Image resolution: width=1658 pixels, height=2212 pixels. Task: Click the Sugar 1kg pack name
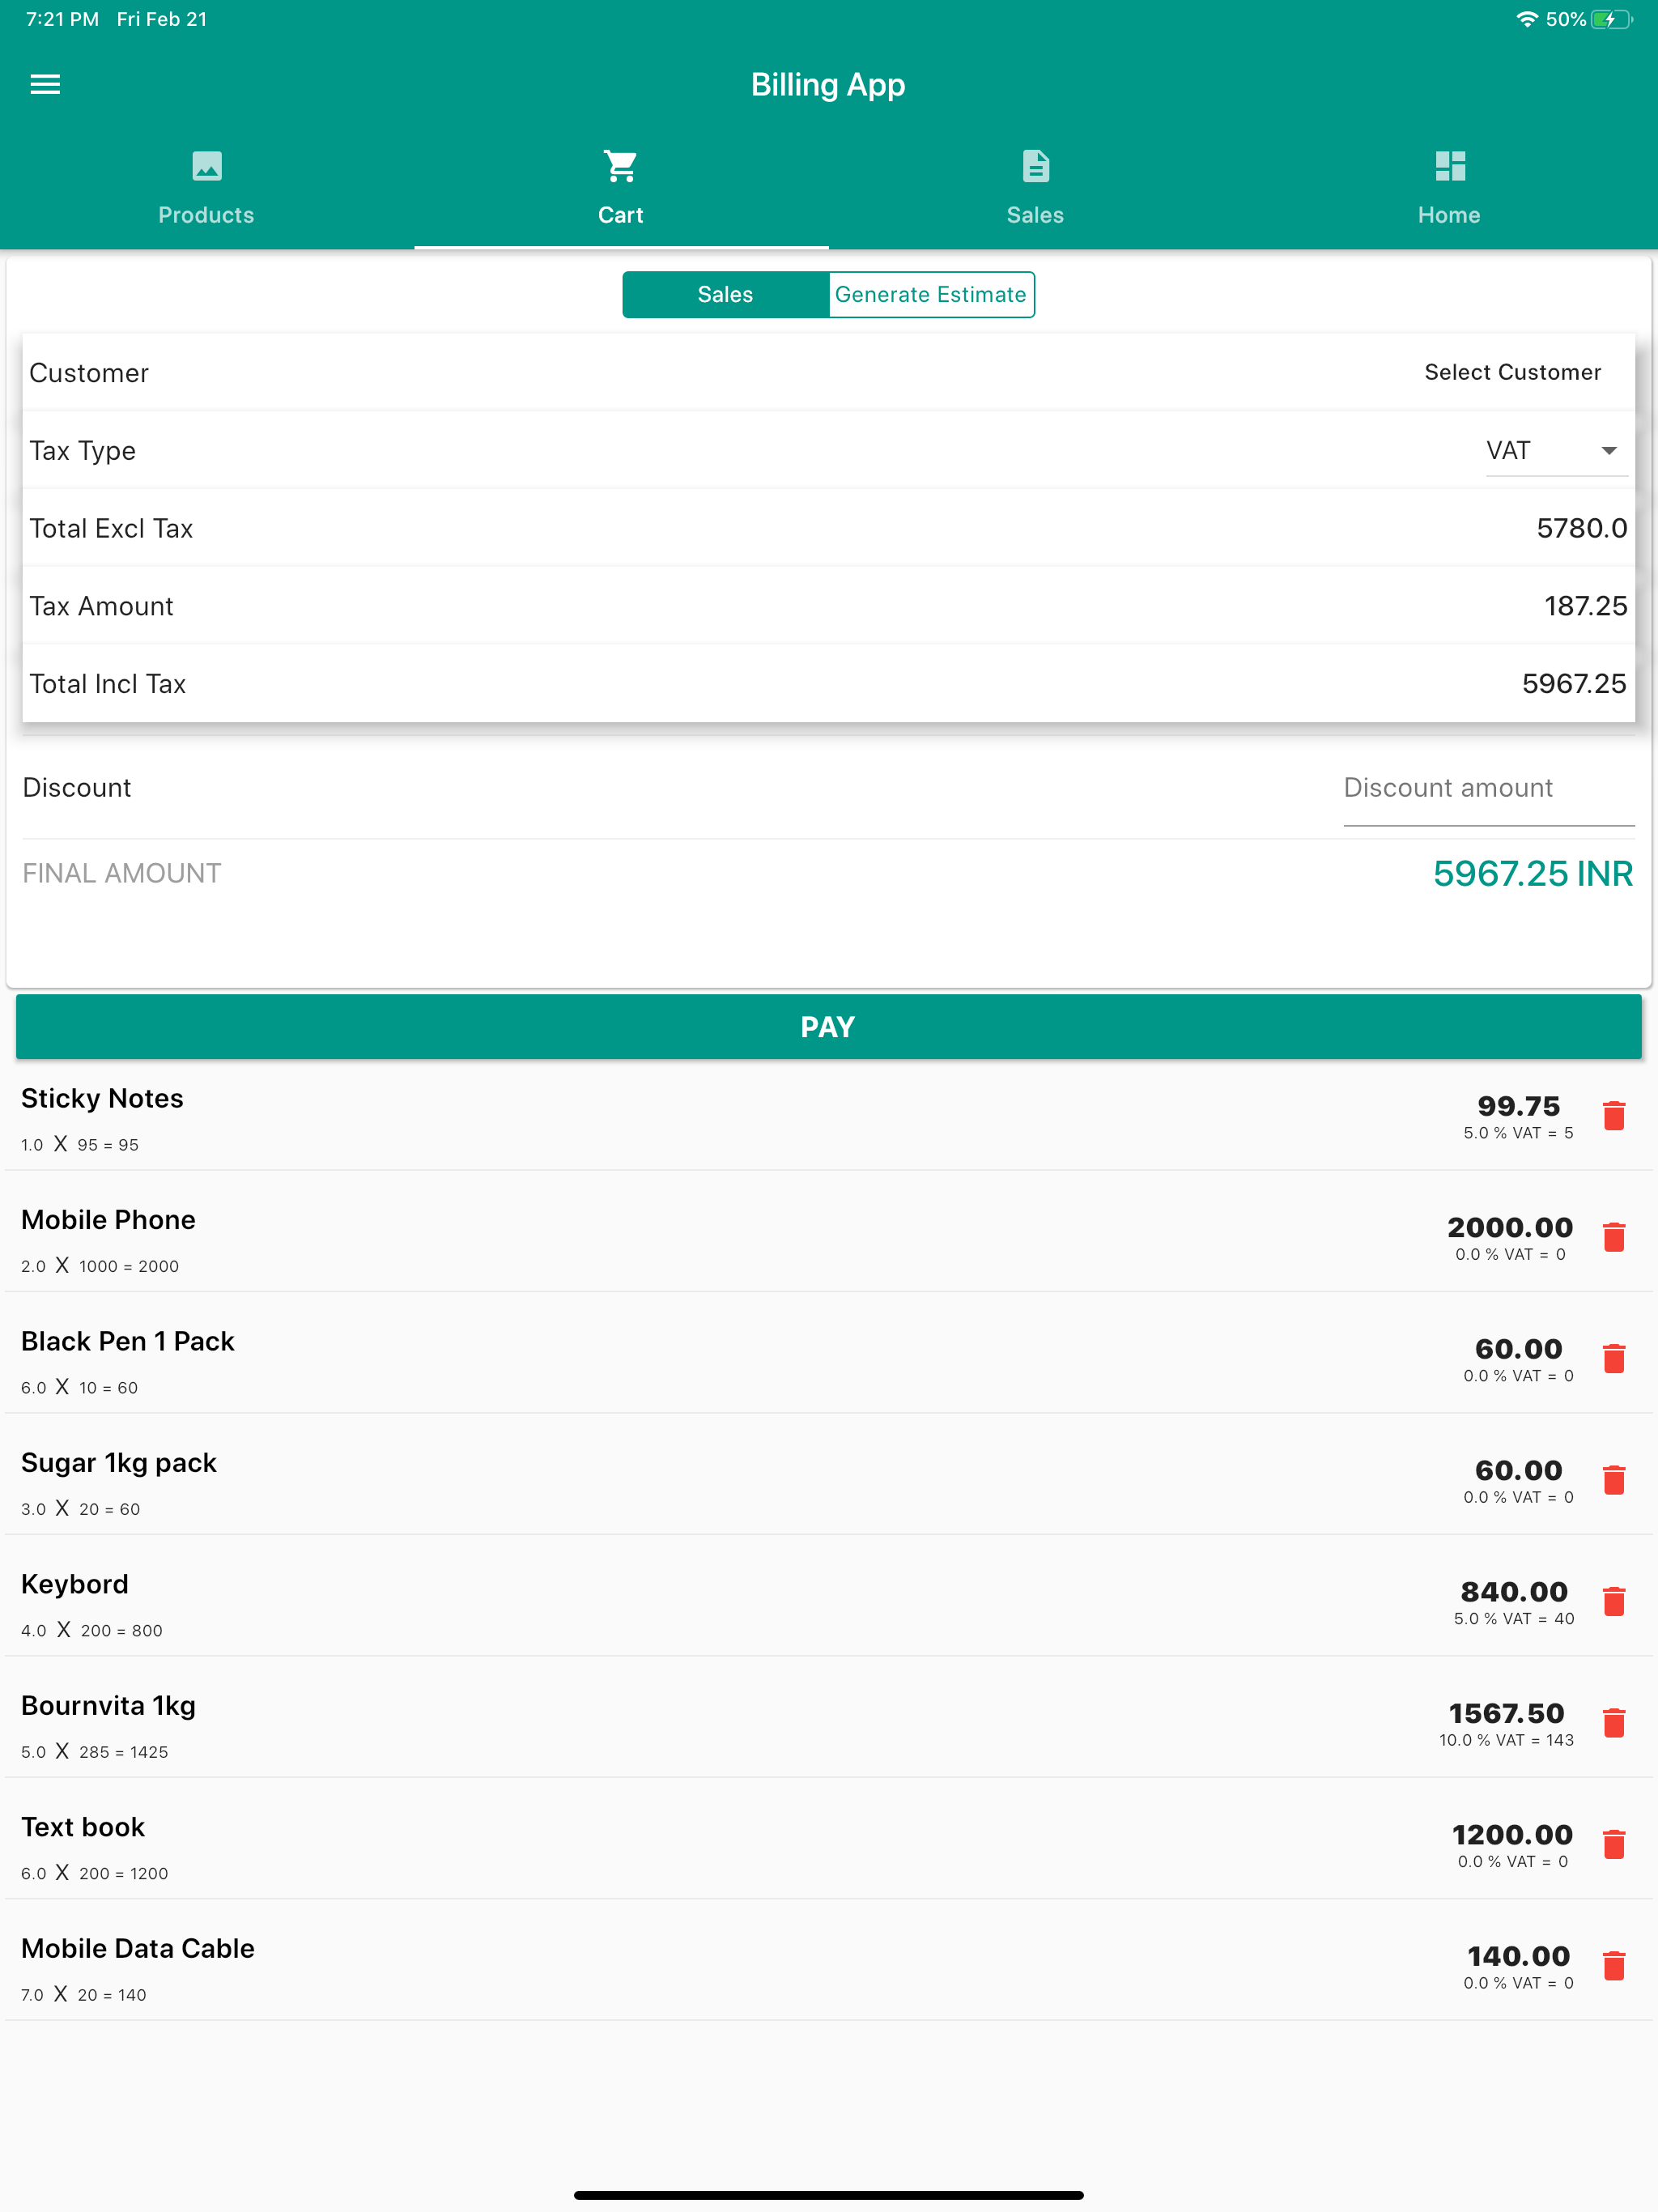point(119,1463)
